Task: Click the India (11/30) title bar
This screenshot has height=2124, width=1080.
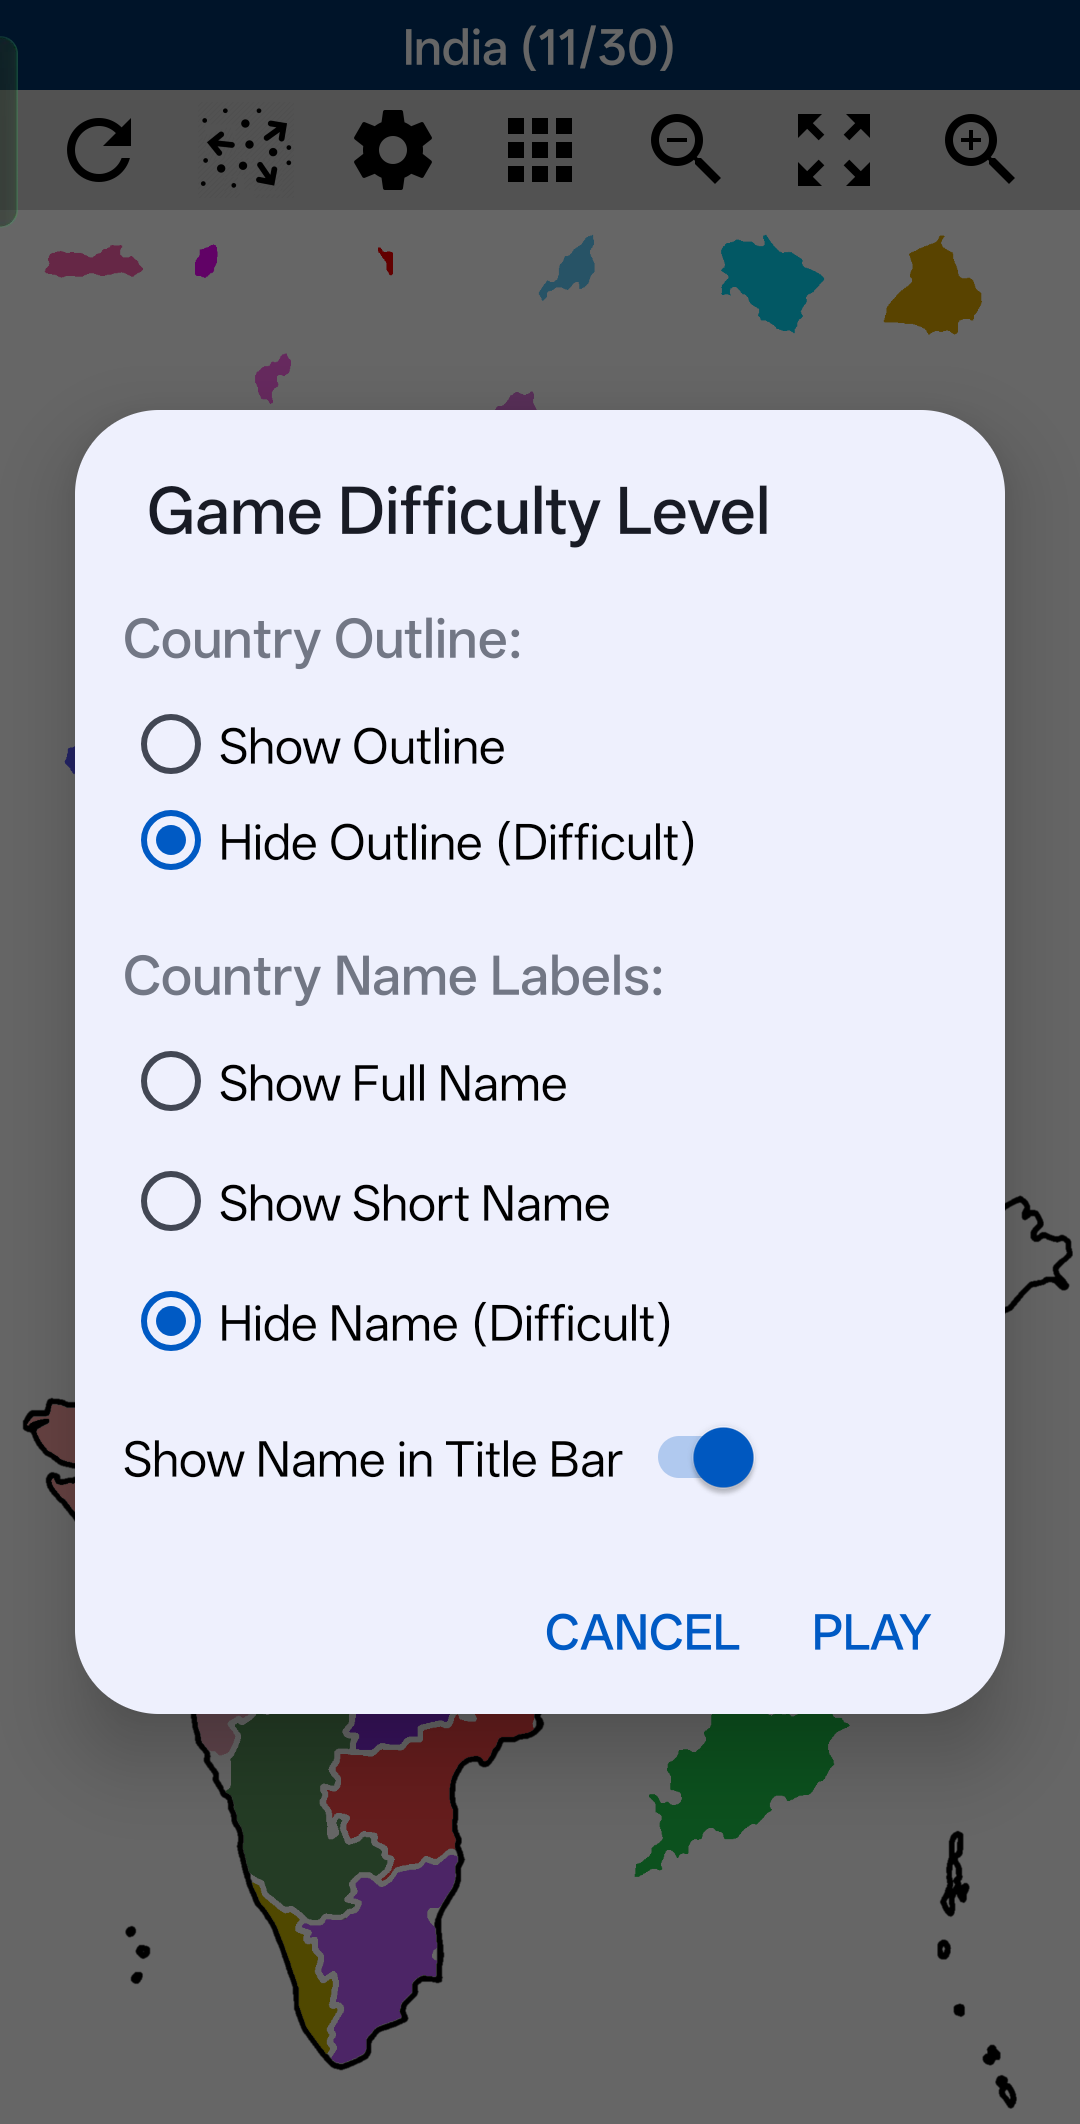Action: pos(540,46)
